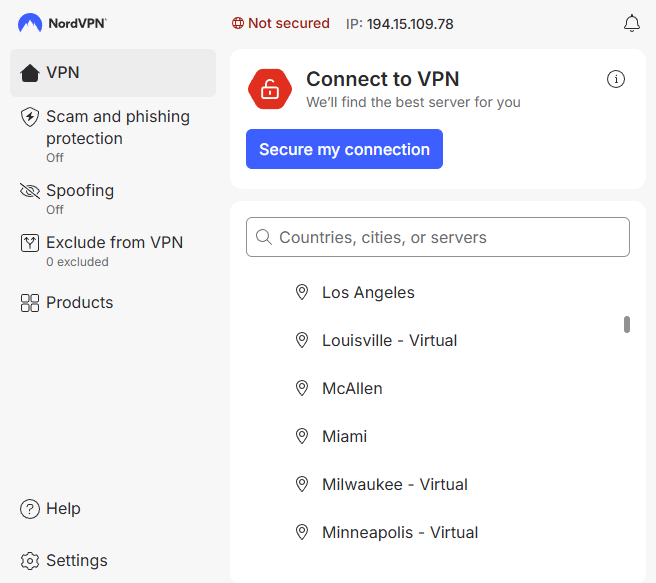
Task: Click the 0 excluded label
Action: coord(77,262)
